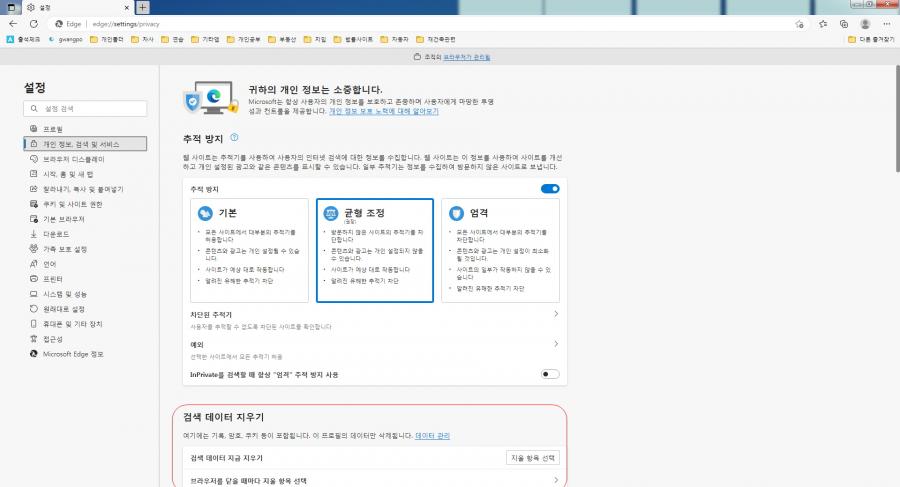
Task: Open the Edge '...' settings and more menu
Action: [x=886, y=23]
